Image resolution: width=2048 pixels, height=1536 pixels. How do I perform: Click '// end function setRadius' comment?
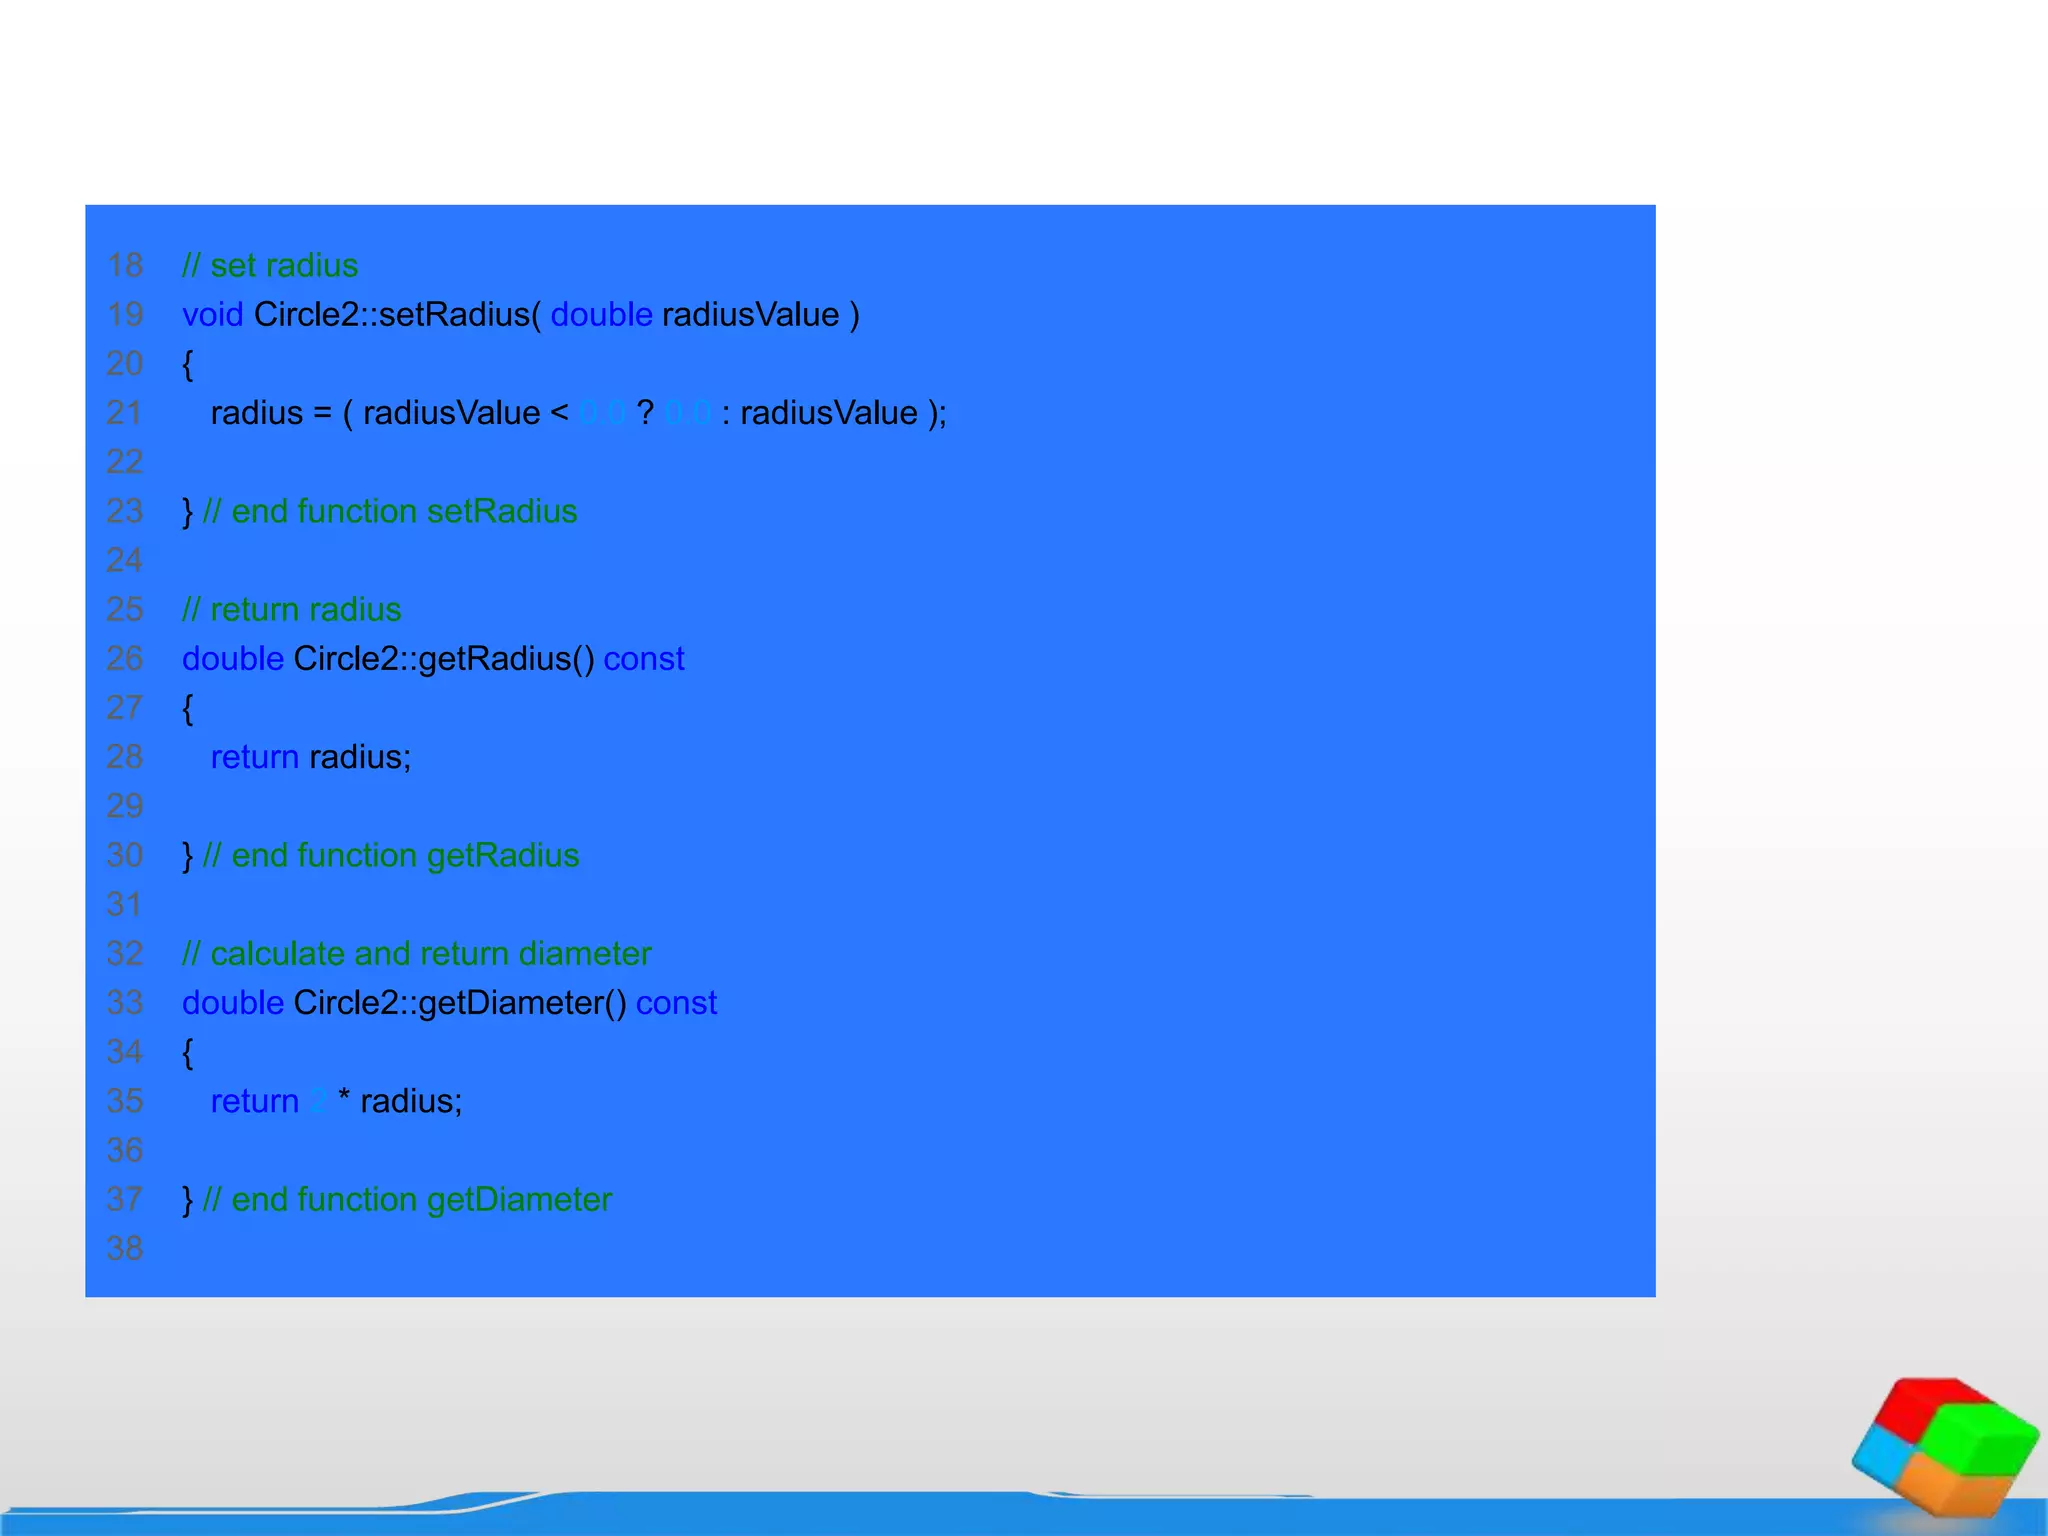[390, 512]
